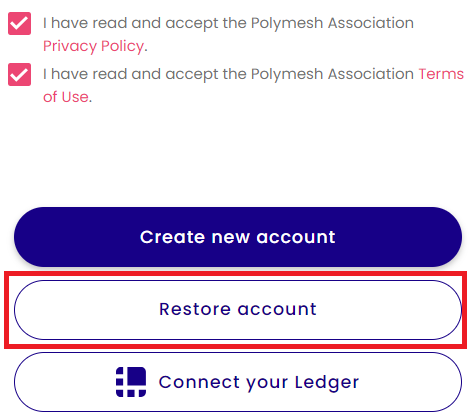Click the second "I have read and accept" label
Image resolution: width=473 pixels, height=418 pixels.
[x=228, y=74]
